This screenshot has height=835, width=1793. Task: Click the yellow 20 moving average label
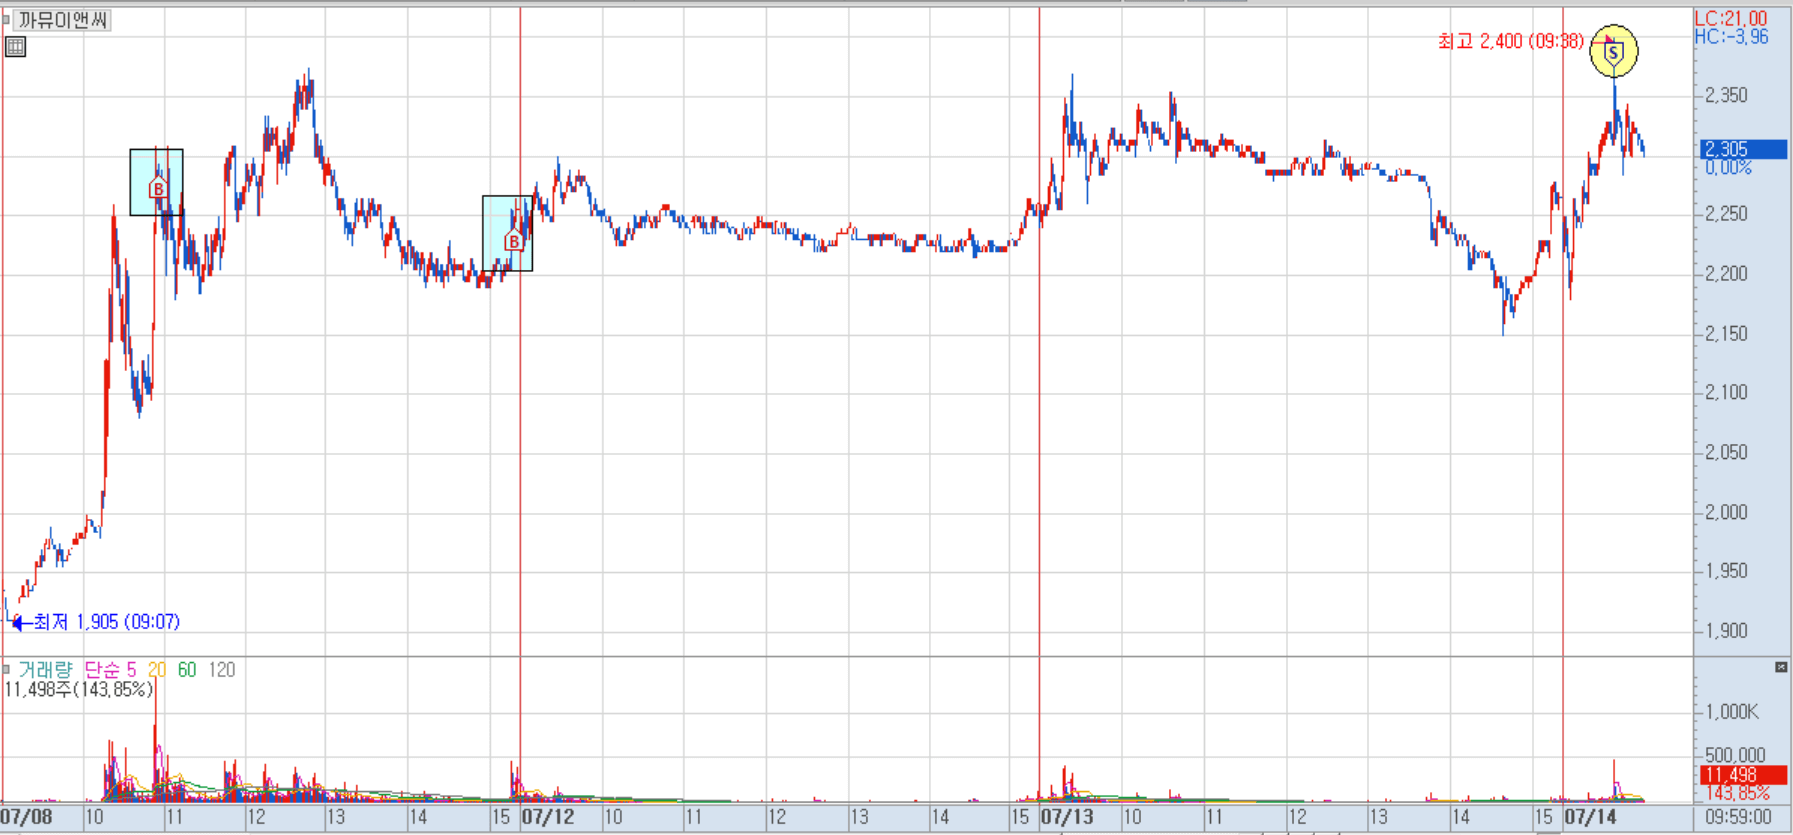point(156,670)
